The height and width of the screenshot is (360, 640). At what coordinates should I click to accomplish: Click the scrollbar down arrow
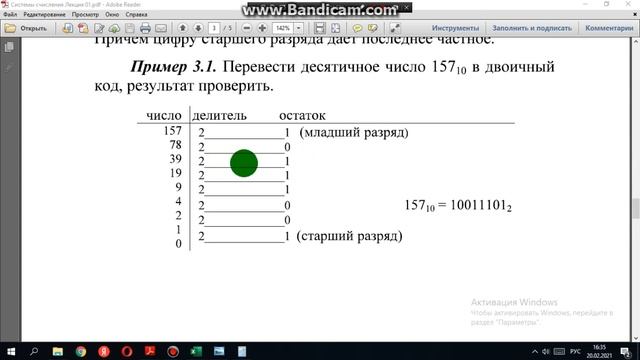click(636, 338)
